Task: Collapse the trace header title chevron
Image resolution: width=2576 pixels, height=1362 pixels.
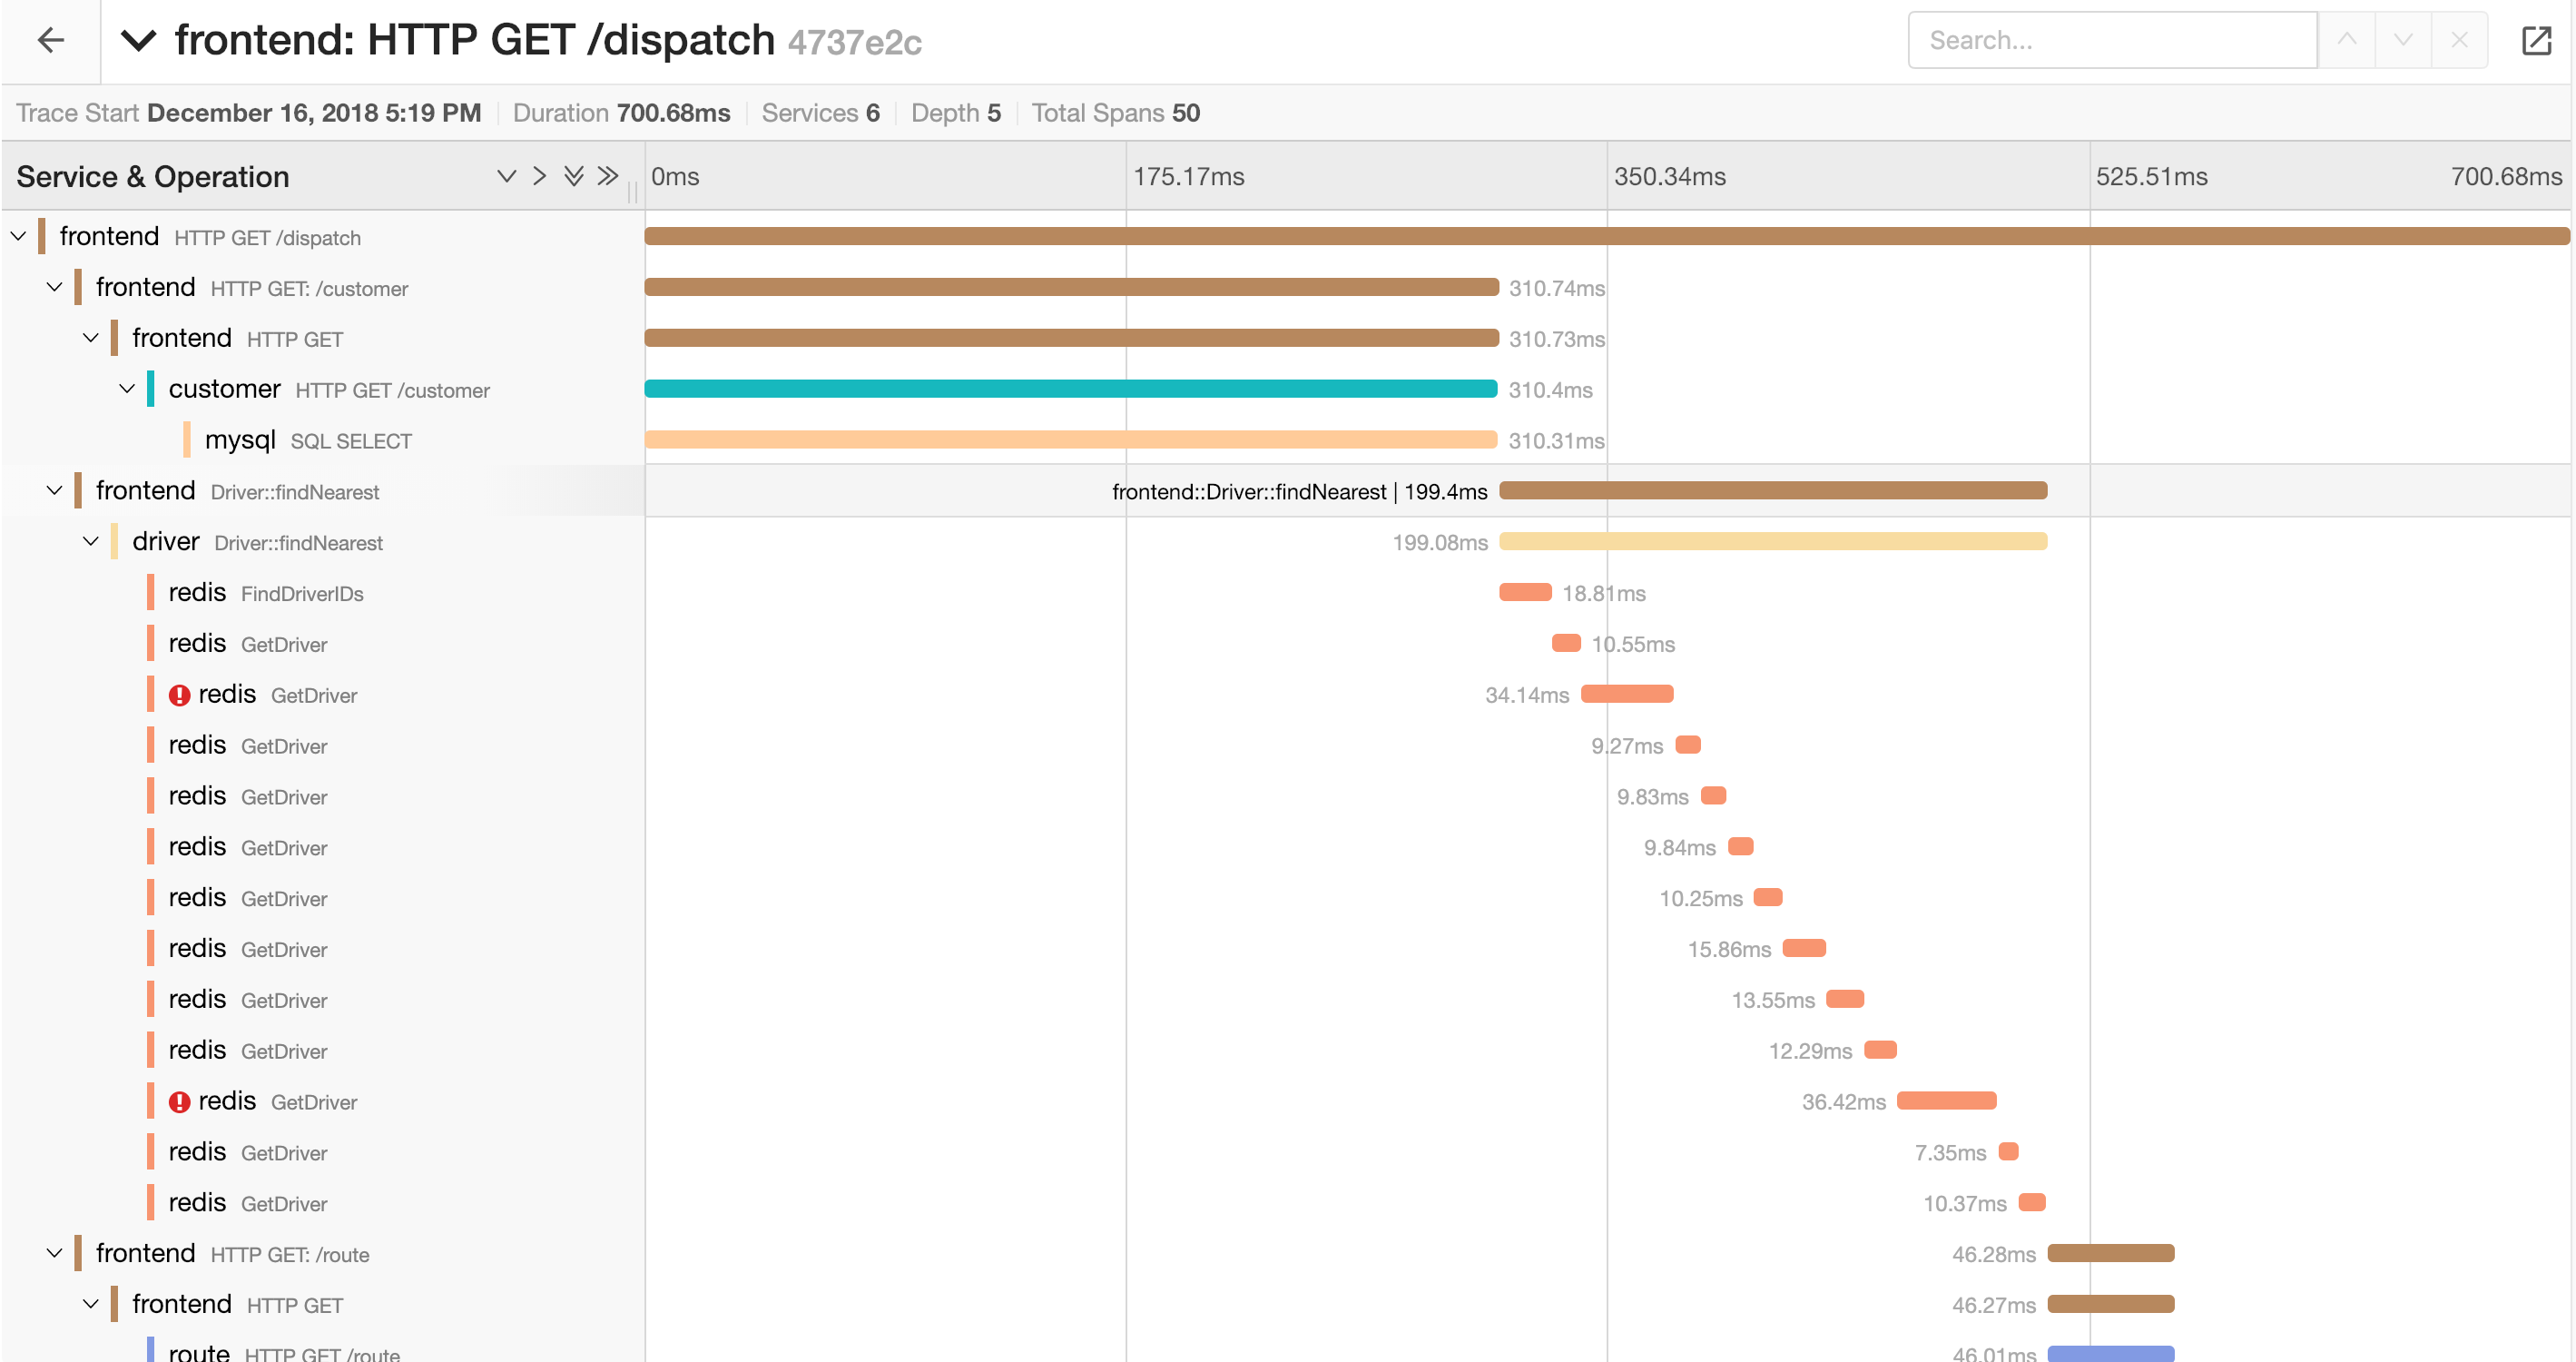Action: pyautogui.click(x=138, y=41)
